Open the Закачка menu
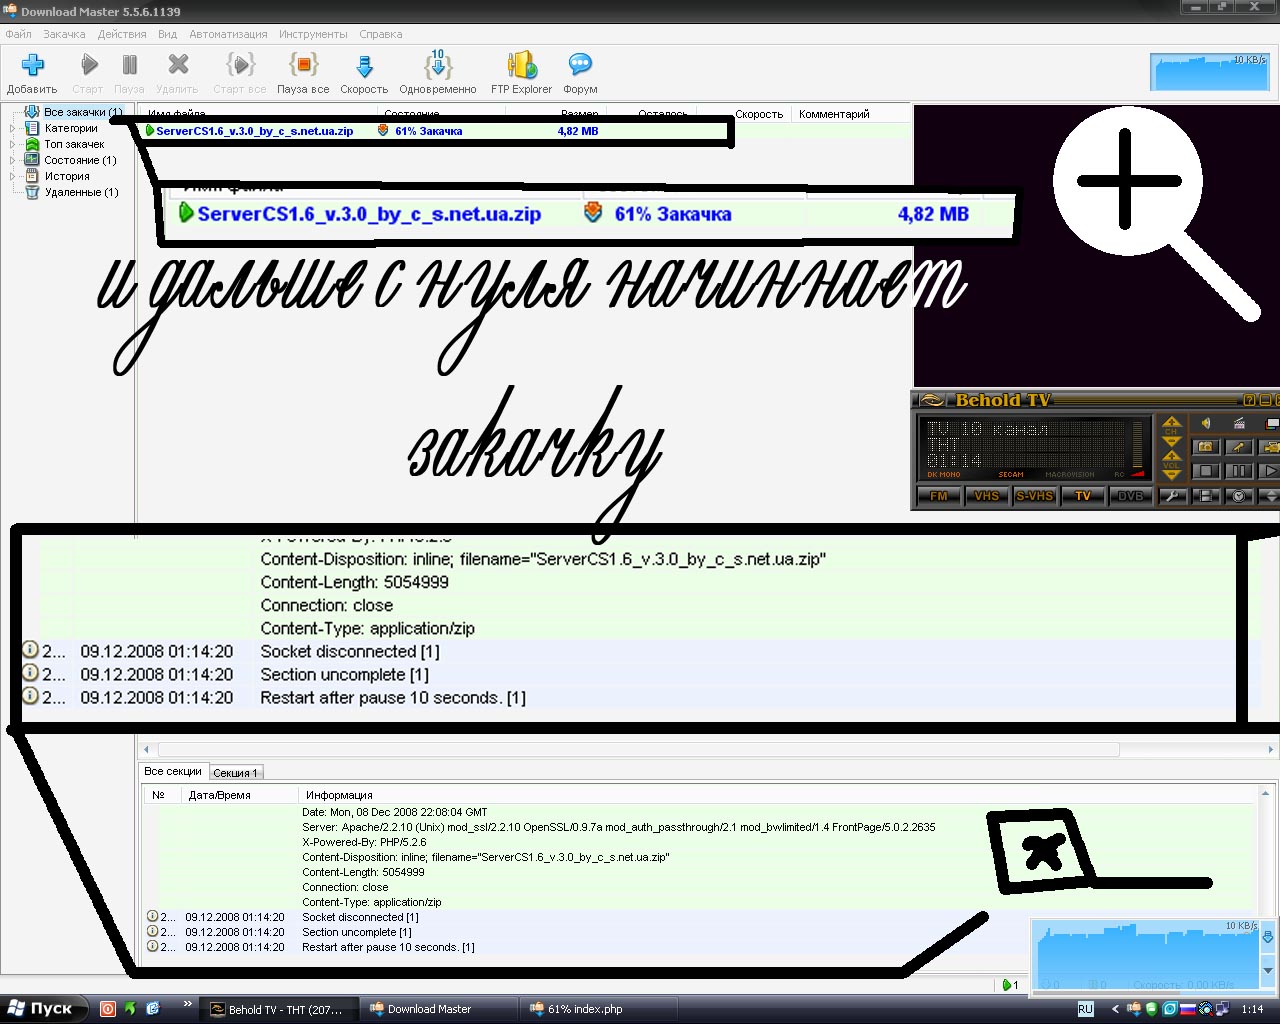This screenshot has width=1280, height=1024. (64, 34)
